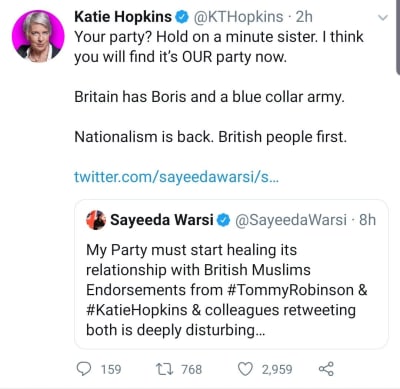The height and width of the screenshot is (389, 400).
Task: Click Katie Hopkins' blue verified badge
Action: point(182,17)
